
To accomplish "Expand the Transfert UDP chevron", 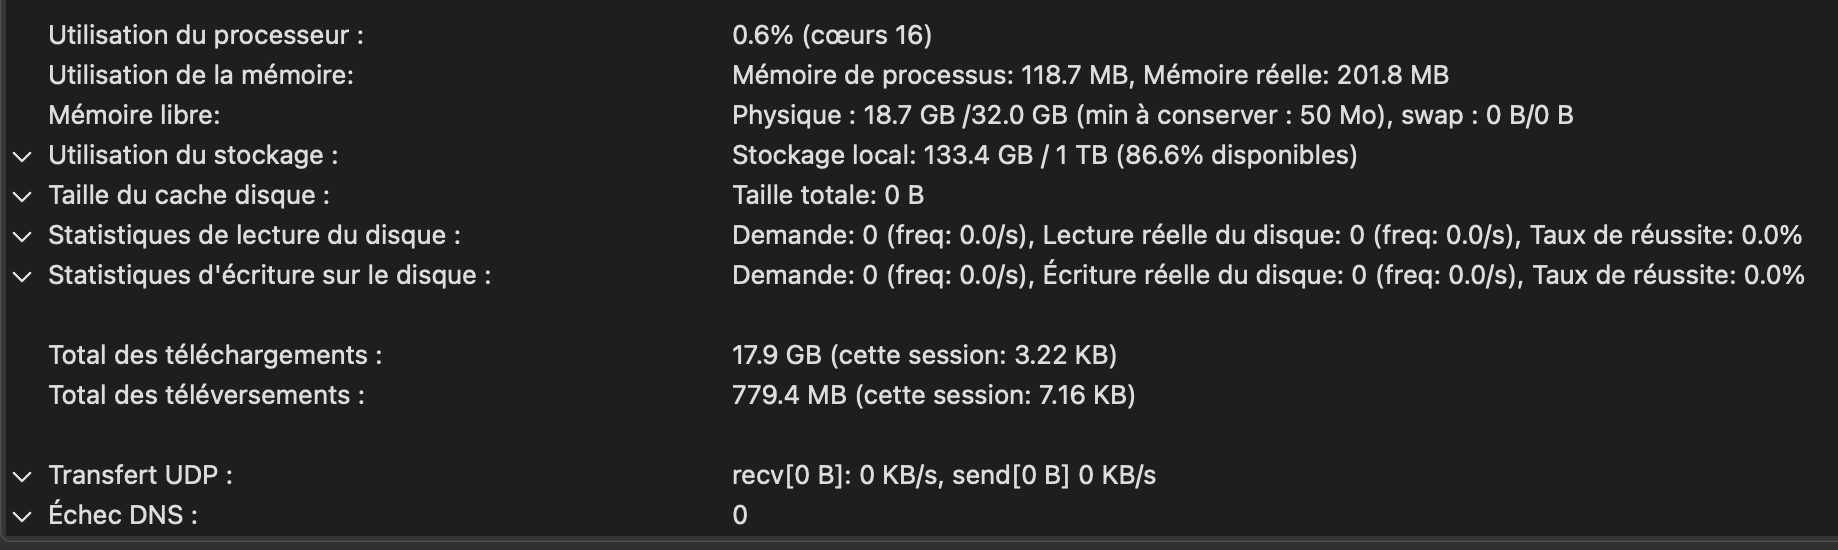I will (x=22, y=477).
